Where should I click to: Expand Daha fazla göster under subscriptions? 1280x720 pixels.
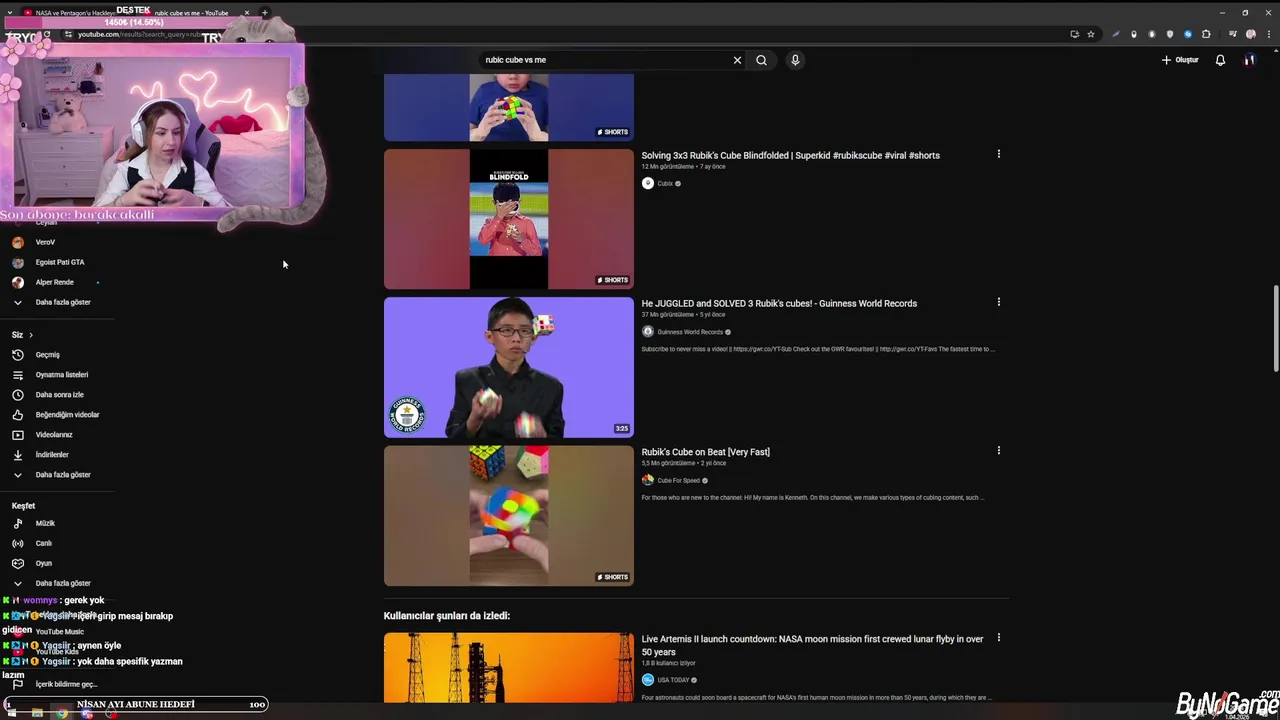58,302
